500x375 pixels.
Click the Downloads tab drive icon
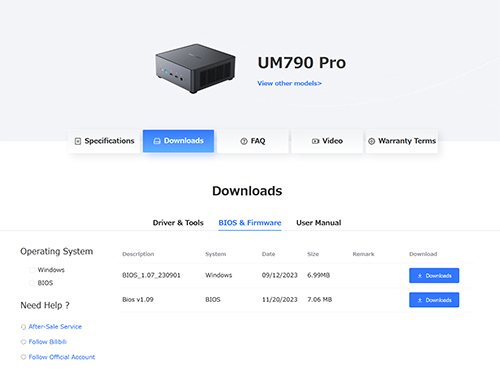157,141
